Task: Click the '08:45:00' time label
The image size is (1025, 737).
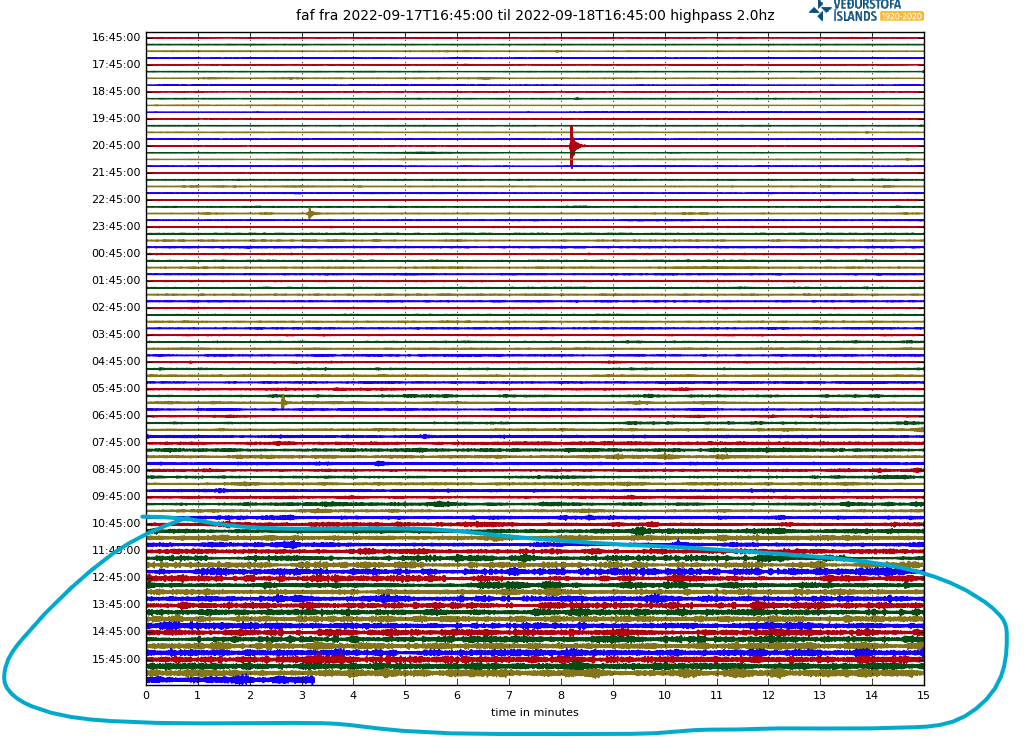Action: coord(116,469)
